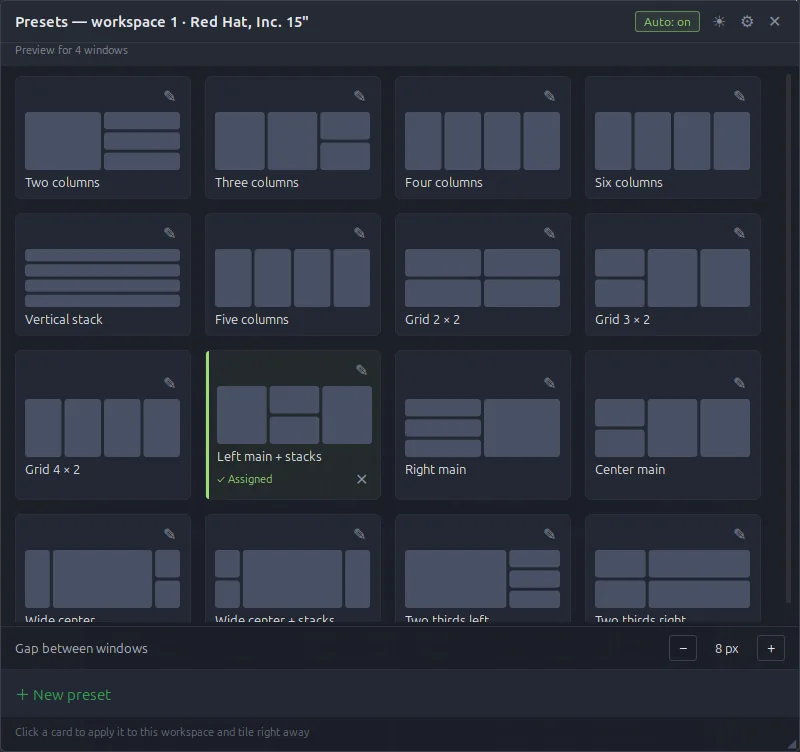The height and width of the screenshot is (752, 800).
Task: Click the bottom-right window resize grip
Action: tap(793, 745)
